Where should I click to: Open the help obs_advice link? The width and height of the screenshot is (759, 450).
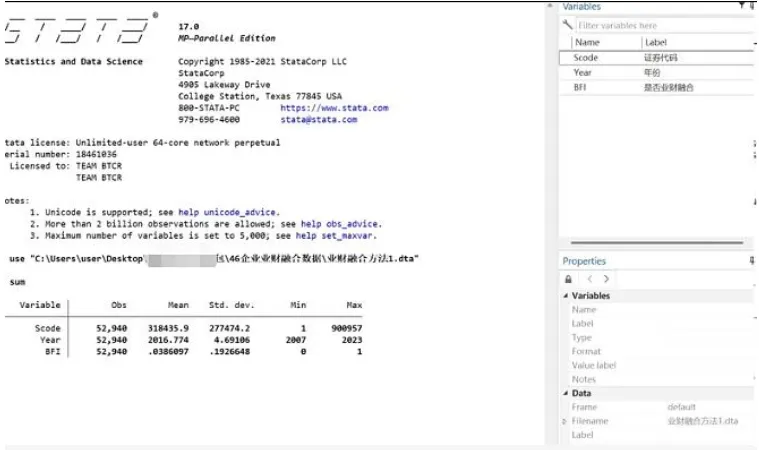point(341,224)
